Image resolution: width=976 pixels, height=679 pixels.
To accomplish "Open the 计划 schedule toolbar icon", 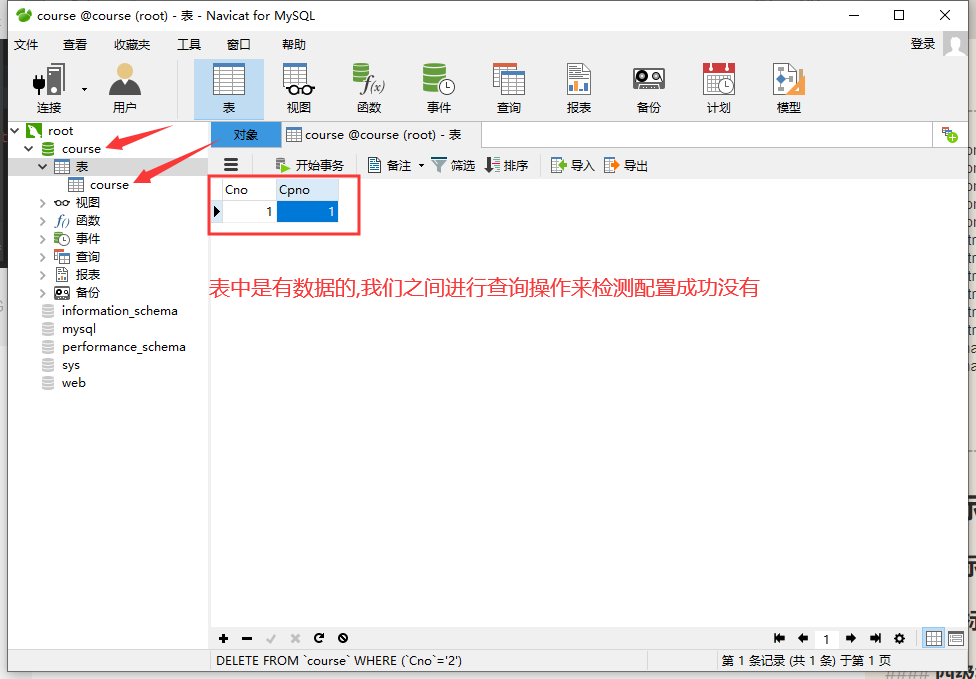I will click(x=718, y=88).
